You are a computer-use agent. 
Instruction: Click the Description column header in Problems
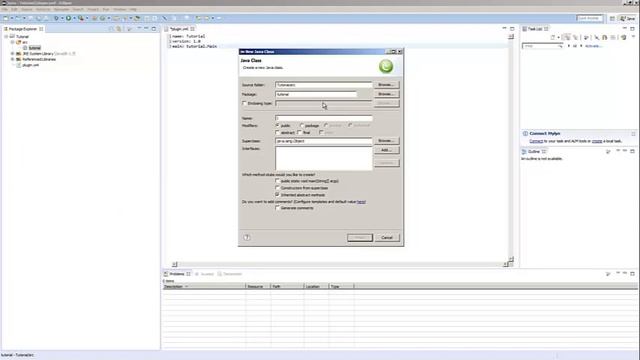(x=204, y=287)
